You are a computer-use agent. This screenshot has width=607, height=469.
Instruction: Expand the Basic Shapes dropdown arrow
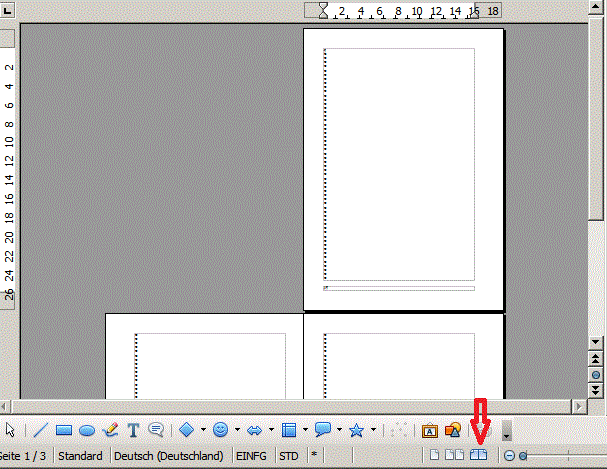click(x=201, y=430)
